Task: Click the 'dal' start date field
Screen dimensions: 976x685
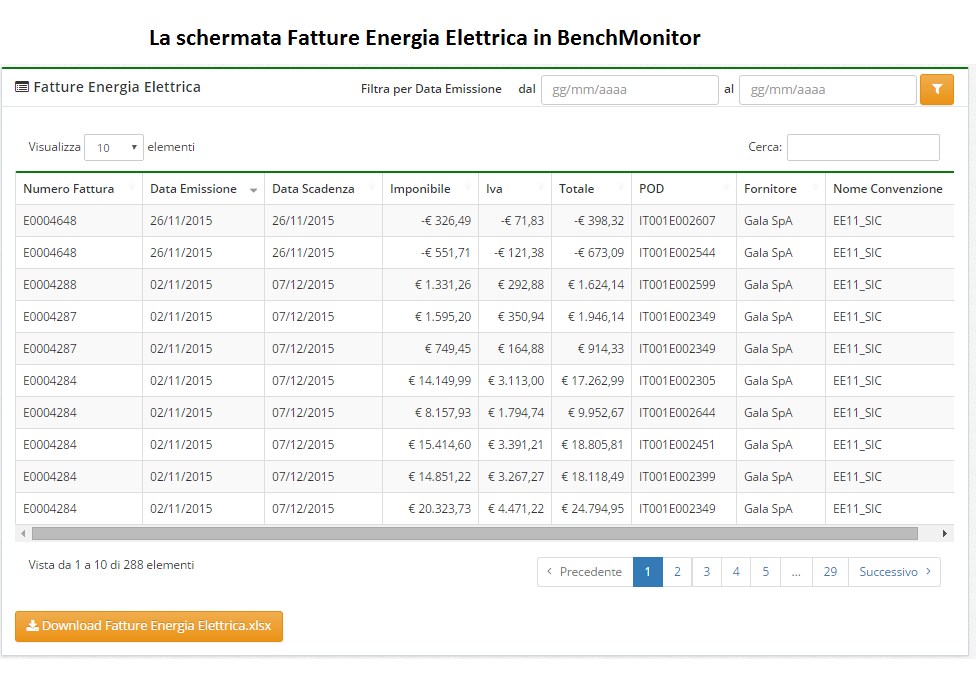Action: 629,90
